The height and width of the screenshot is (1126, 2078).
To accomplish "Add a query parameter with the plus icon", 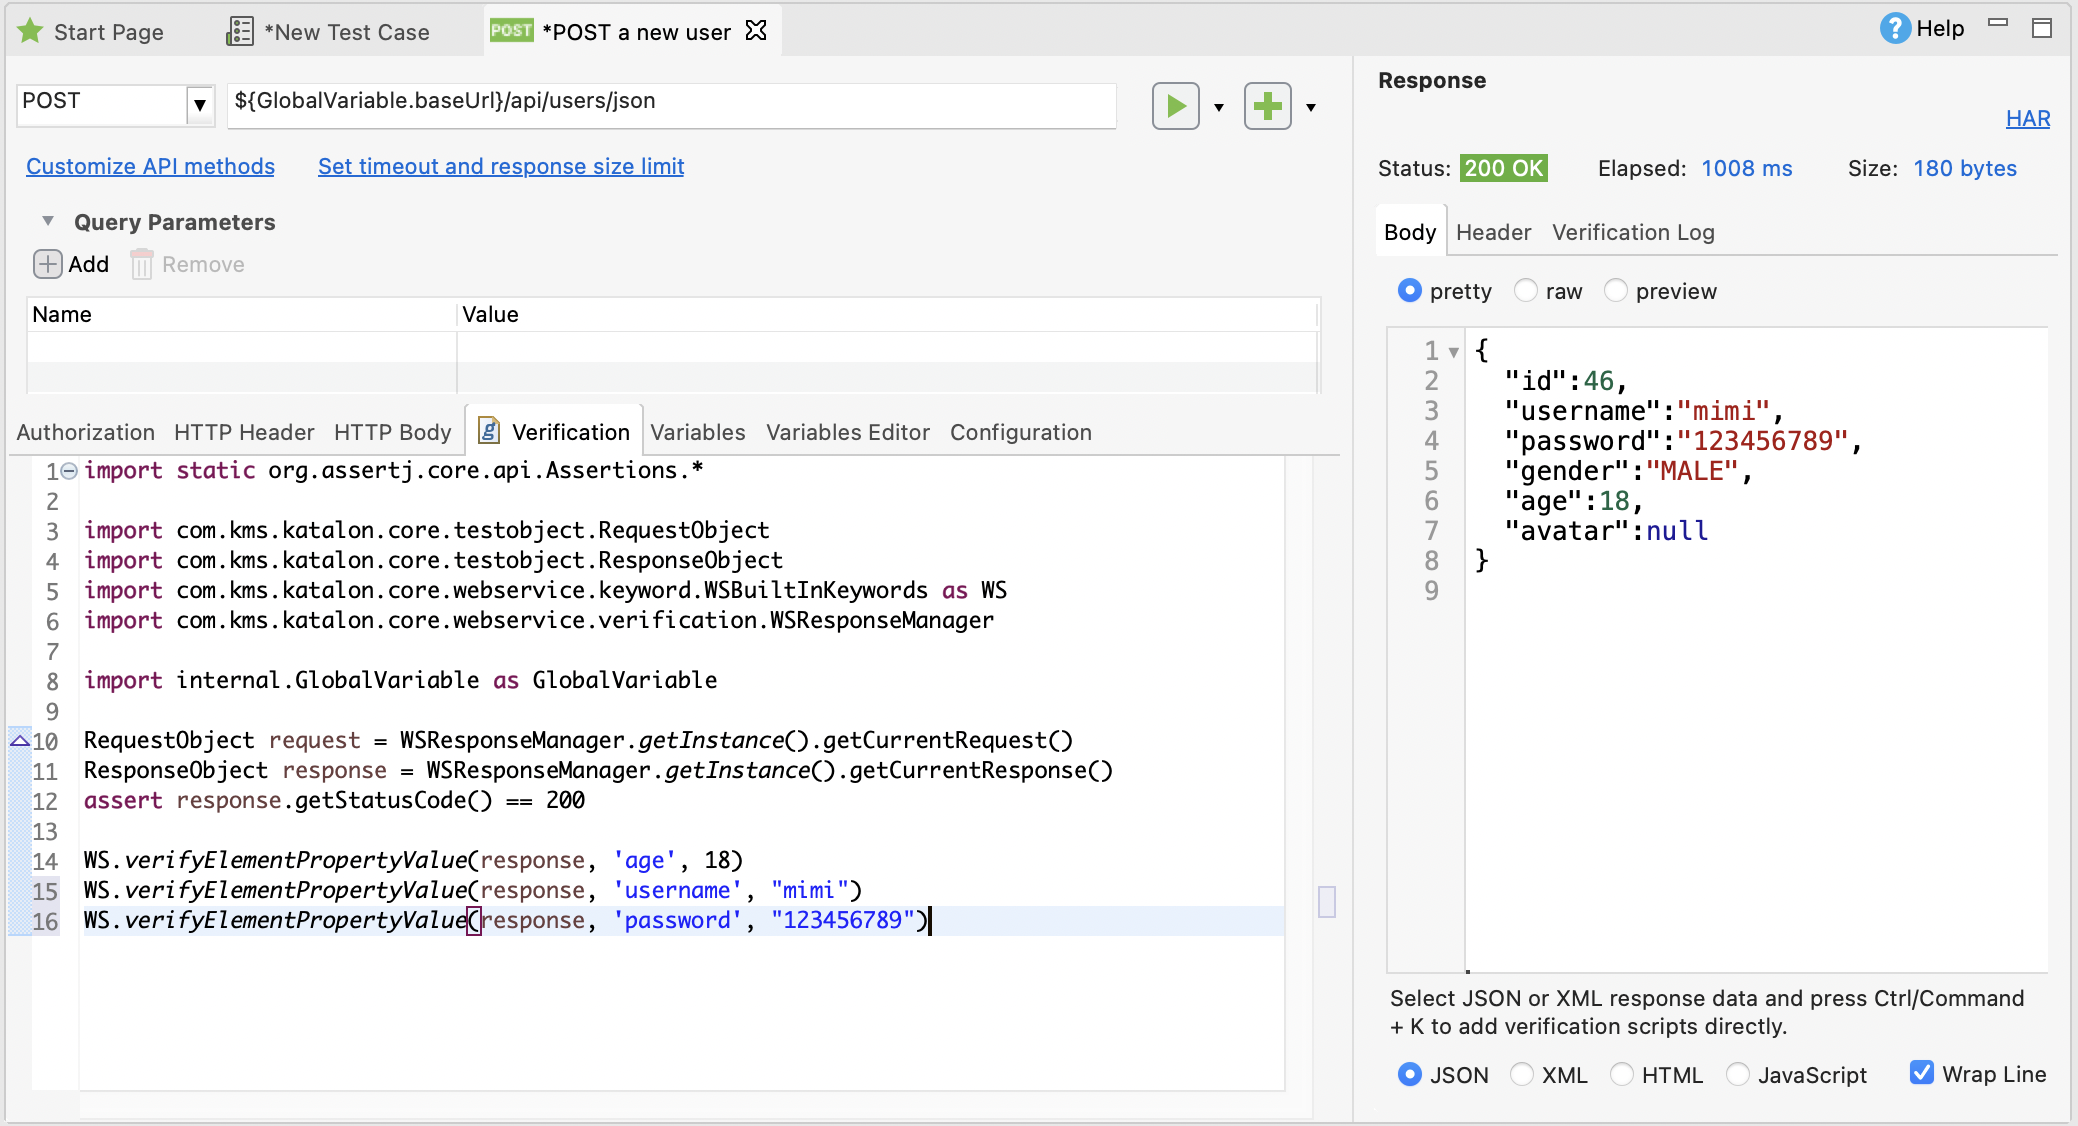I will pos(47,264).
